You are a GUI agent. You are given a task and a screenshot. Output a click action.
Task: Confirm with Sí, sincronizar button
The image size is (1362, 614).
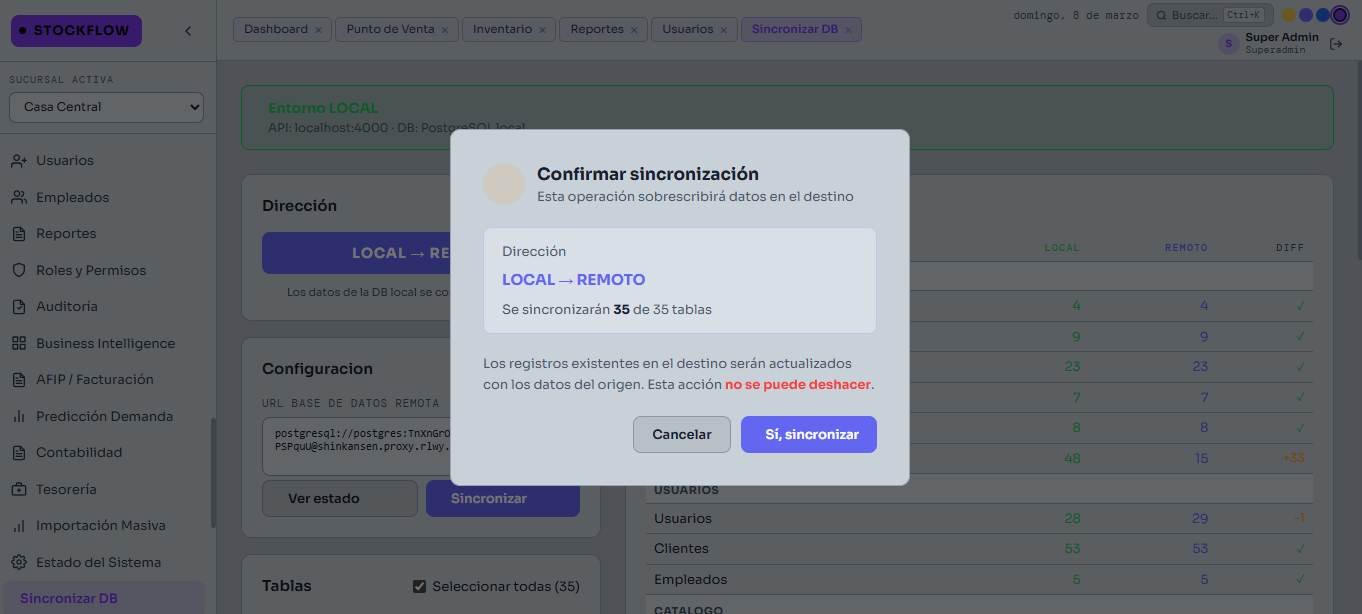click(x=808, y=435)
